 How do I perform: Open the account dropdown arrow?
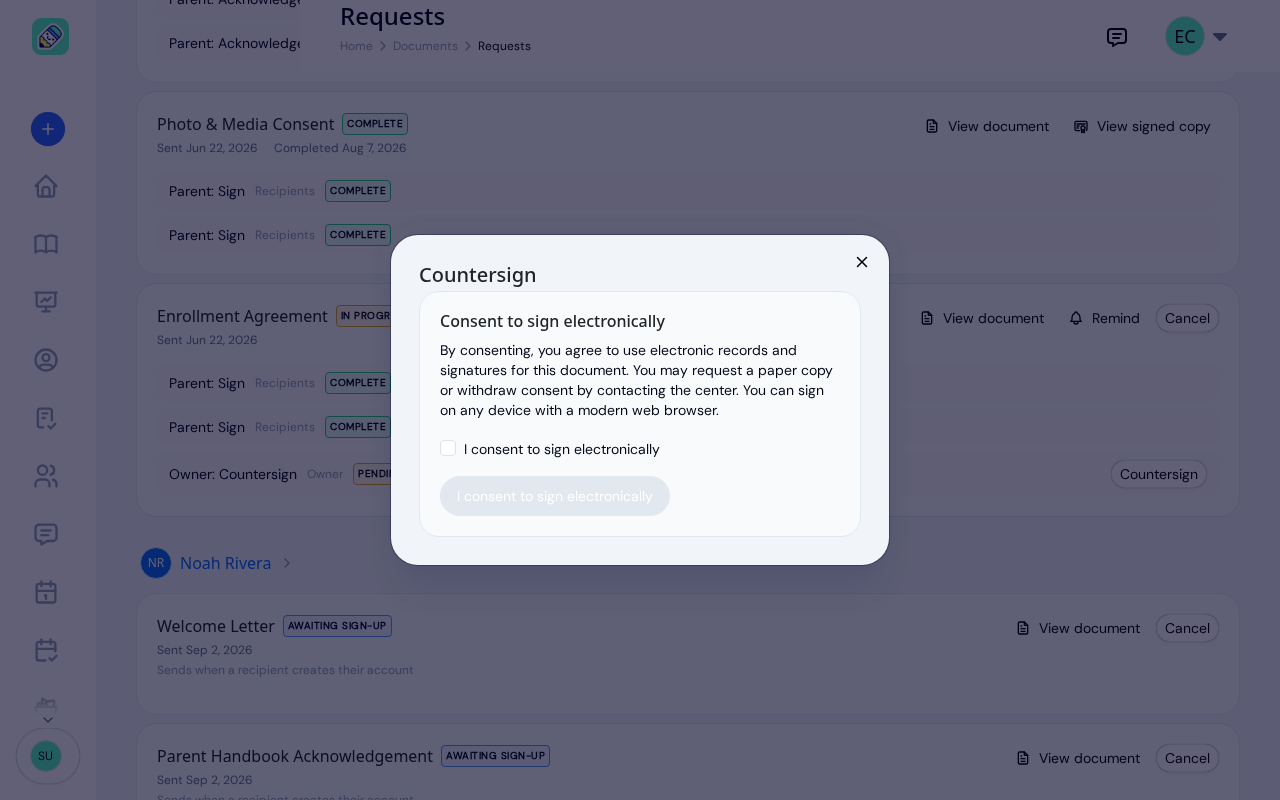(1220, 37)
